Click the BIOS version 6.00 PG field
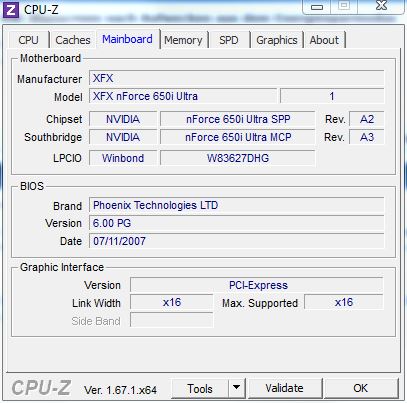Image resolution: width=407 pixels, height=403 pixels. click(237, 223)
